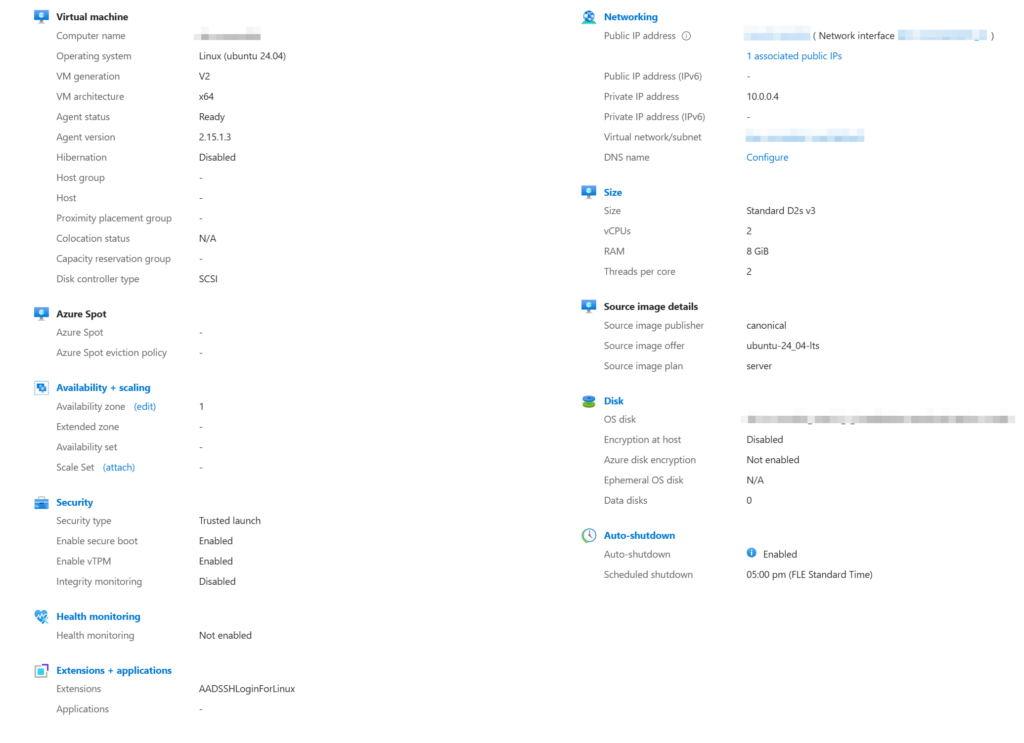Image resolution: width=1024 pixels, height=743 pixels.
Task: Open the Auto-shutdown section header
Action: (x=639, y=534)
